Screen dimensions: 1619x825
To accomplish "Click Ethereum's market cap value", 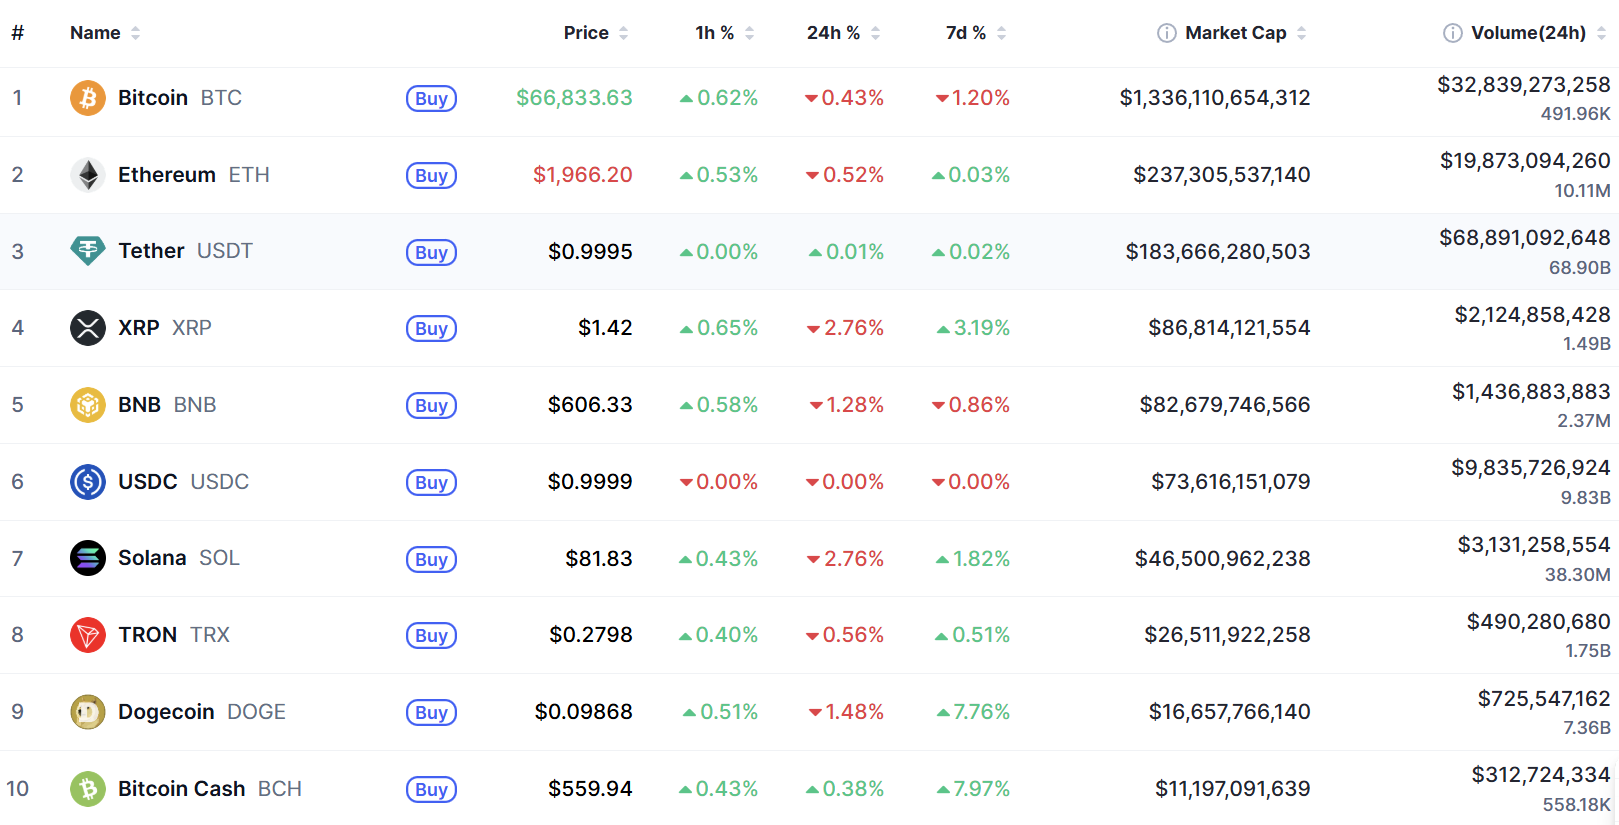I will (1221, 175).
